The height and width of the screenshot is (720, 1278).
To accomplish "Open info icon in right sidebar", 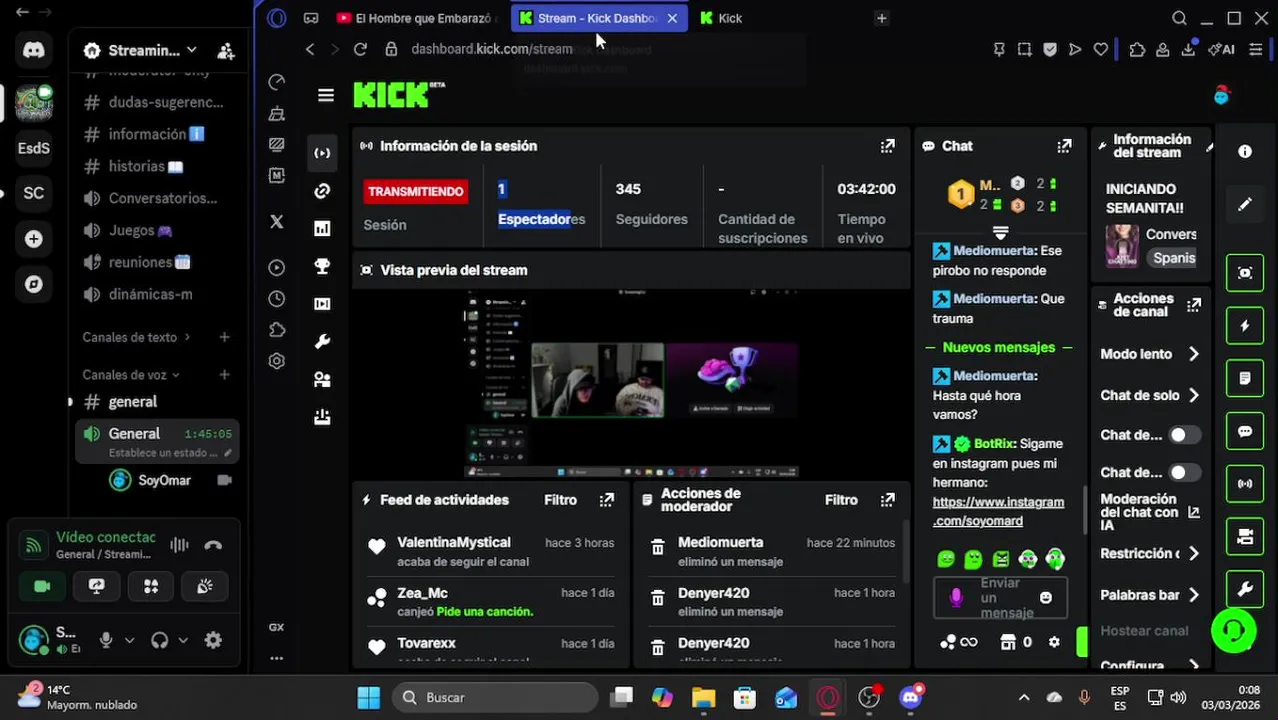I will coord(1245,152).
